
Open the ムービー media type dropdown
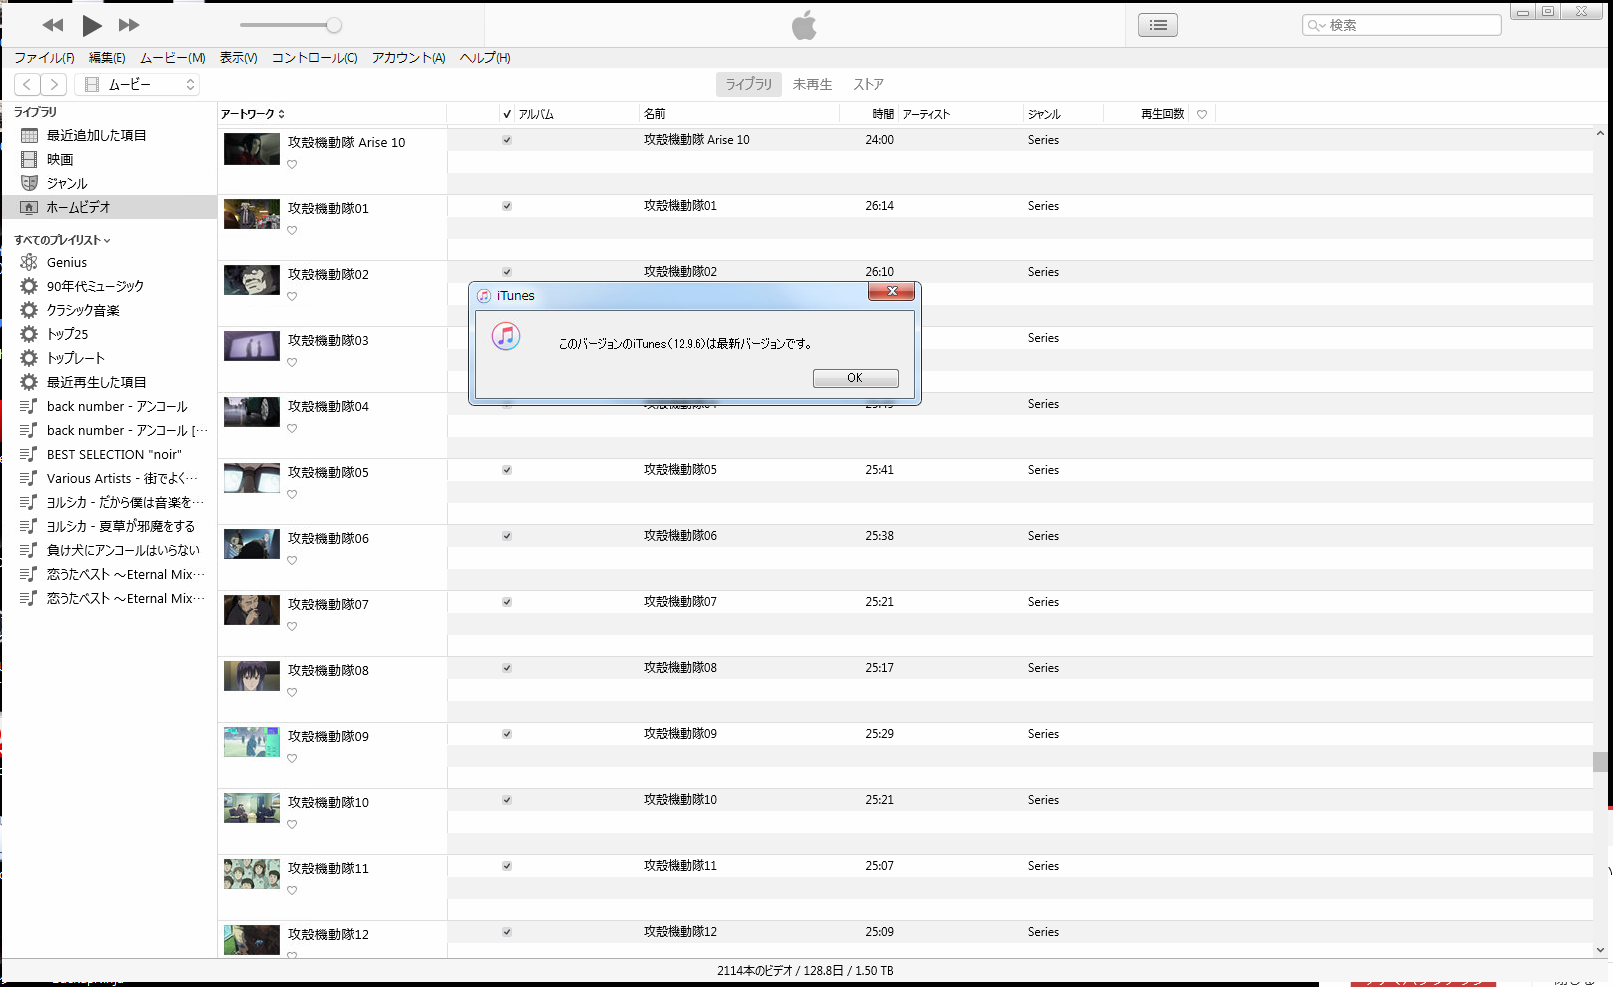coord(137,85)
